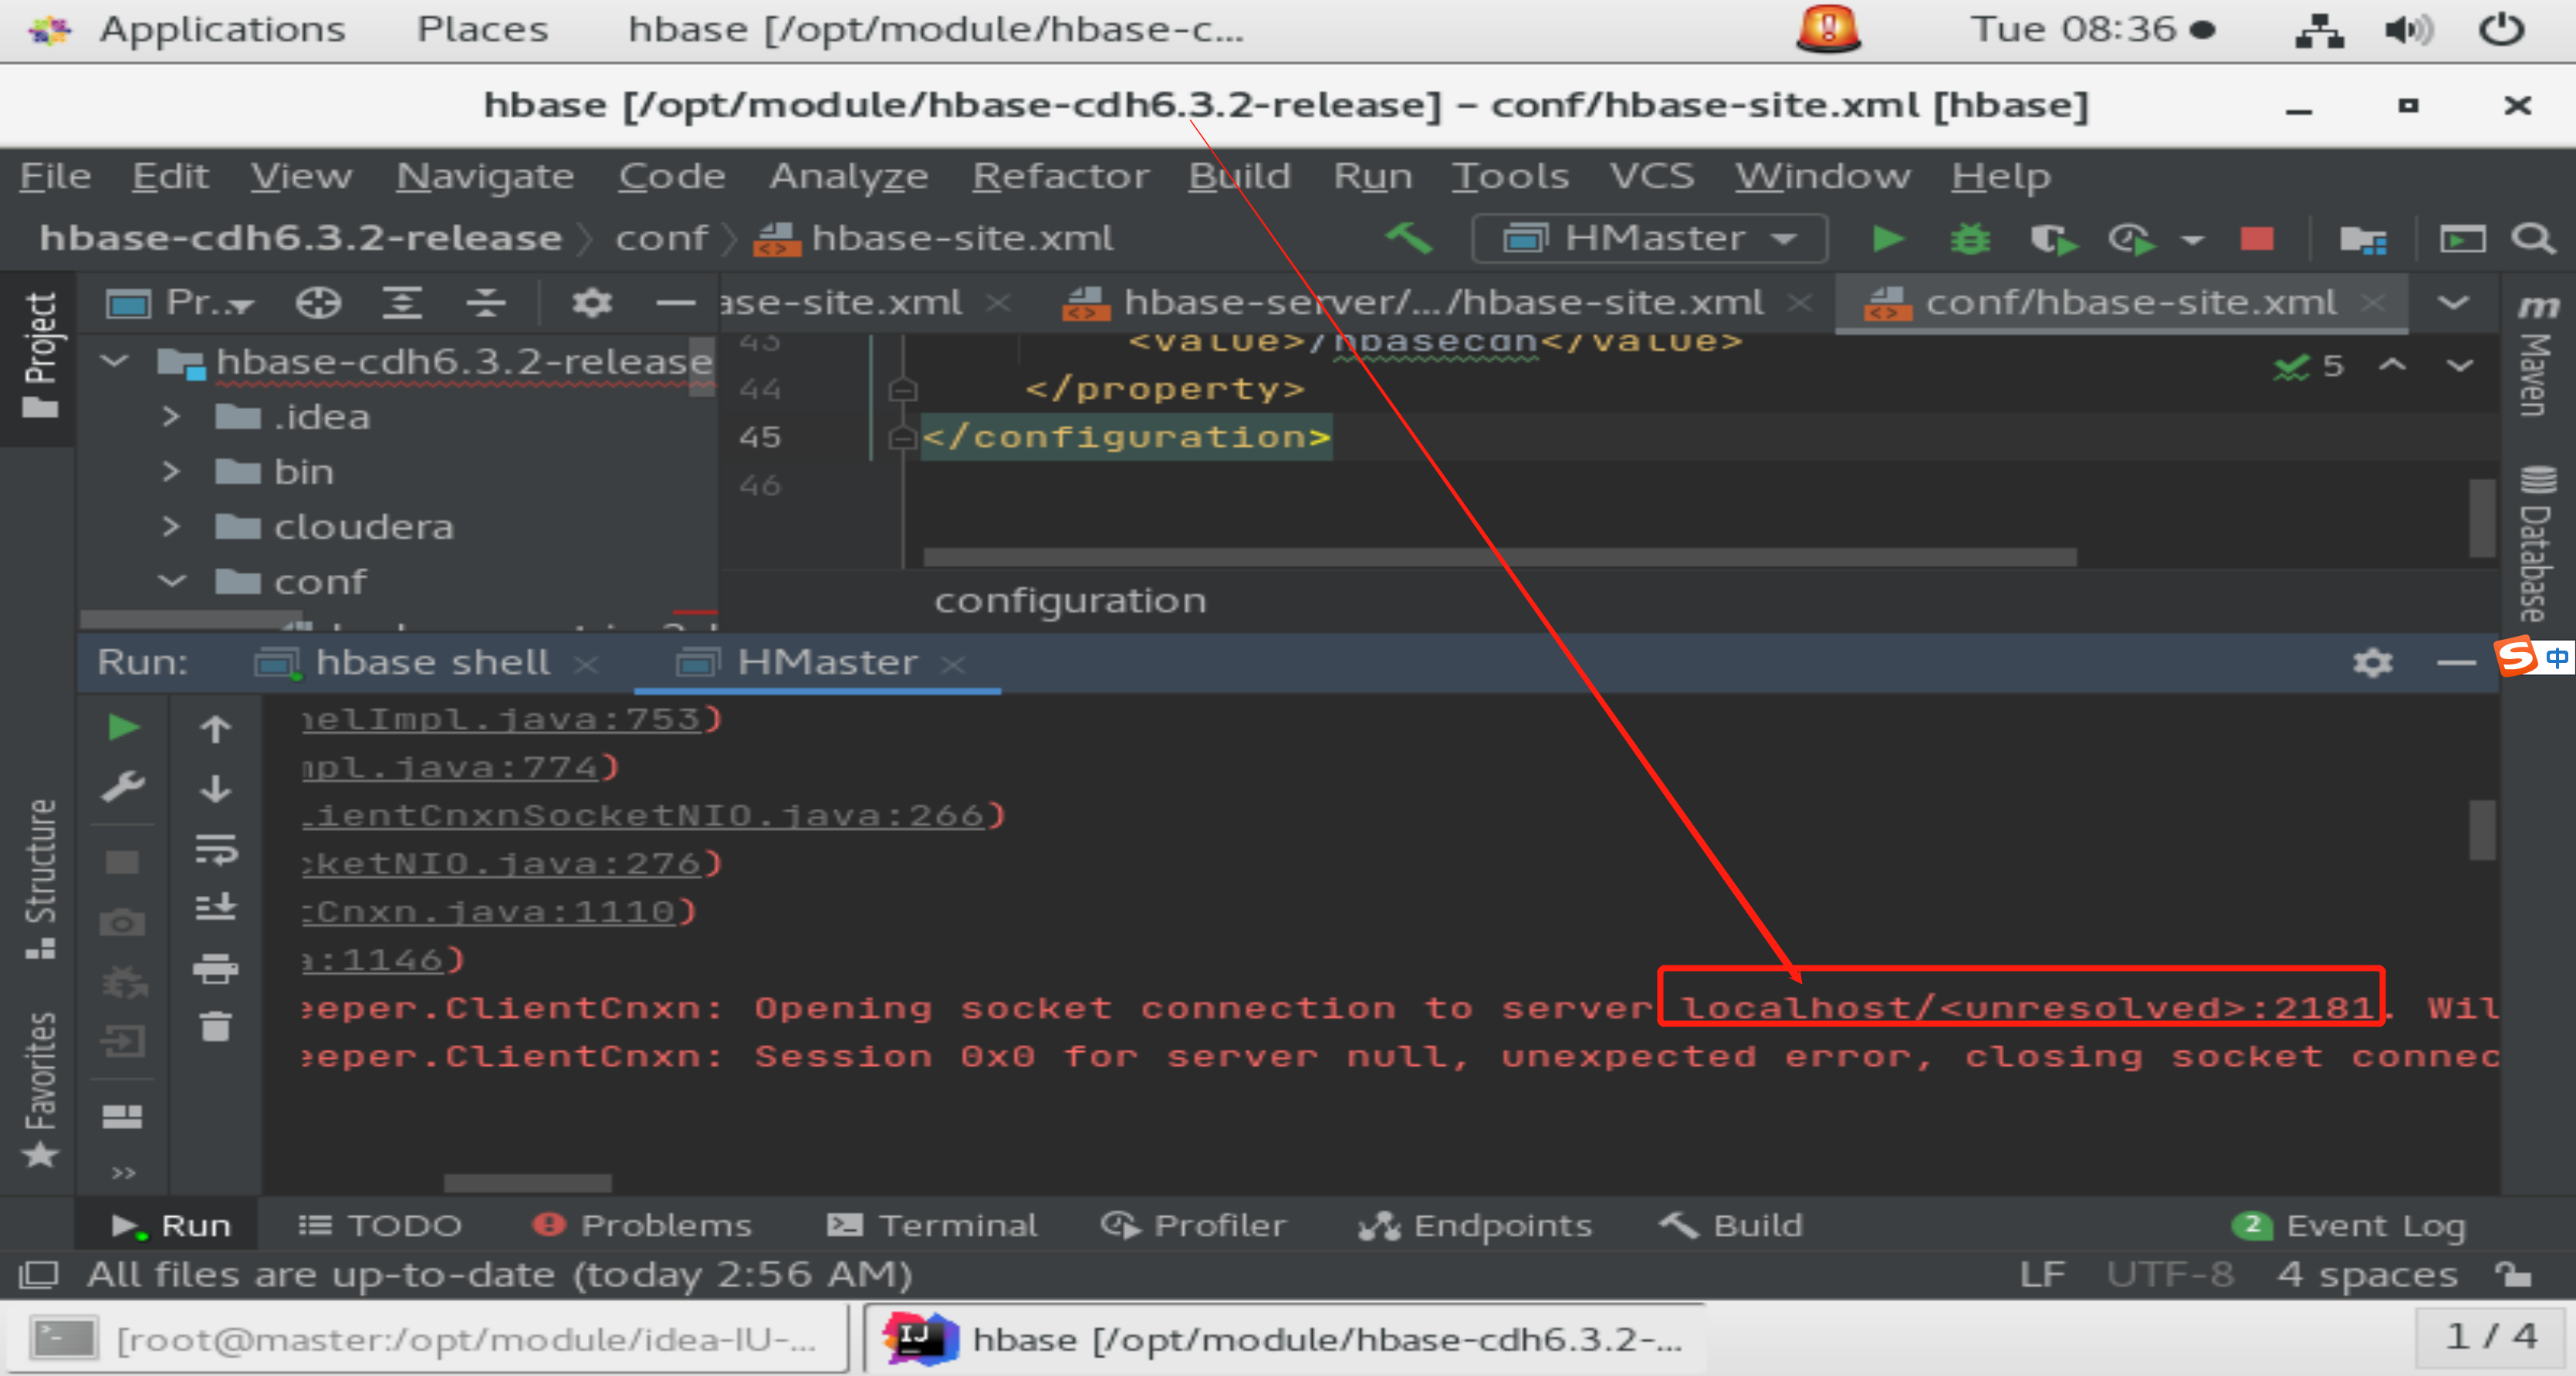Click Run with Coverage shield icon
Image resolution: width=2576 pixels, height=1376 pixels.
2051,239
